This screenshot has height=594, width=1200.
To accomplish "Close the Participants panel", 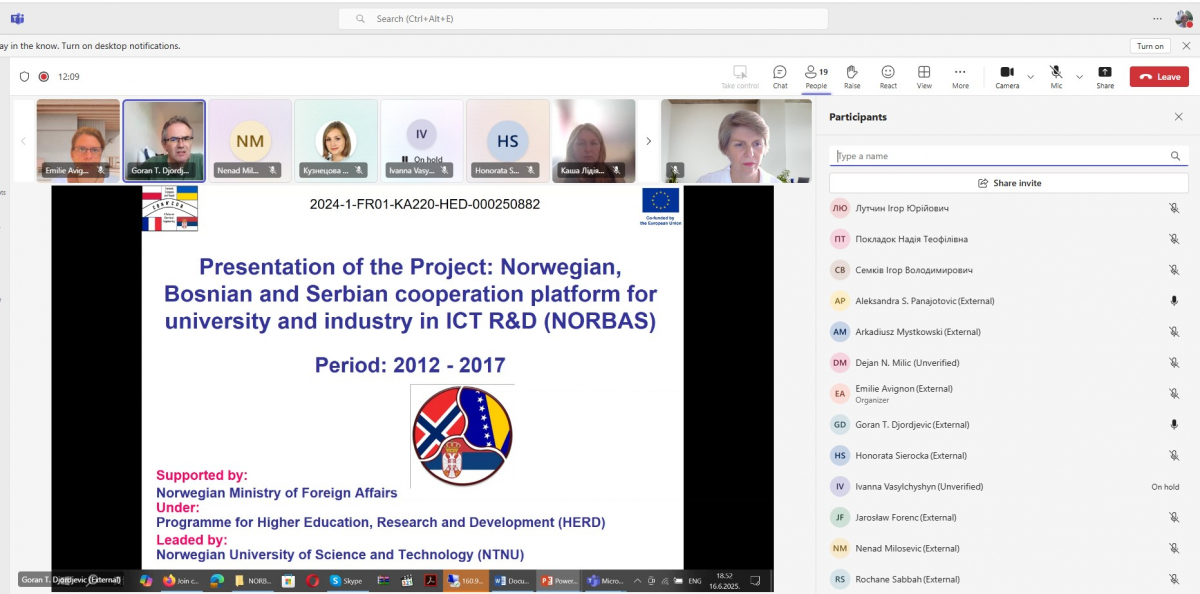I will click(x=1178, y=117).
